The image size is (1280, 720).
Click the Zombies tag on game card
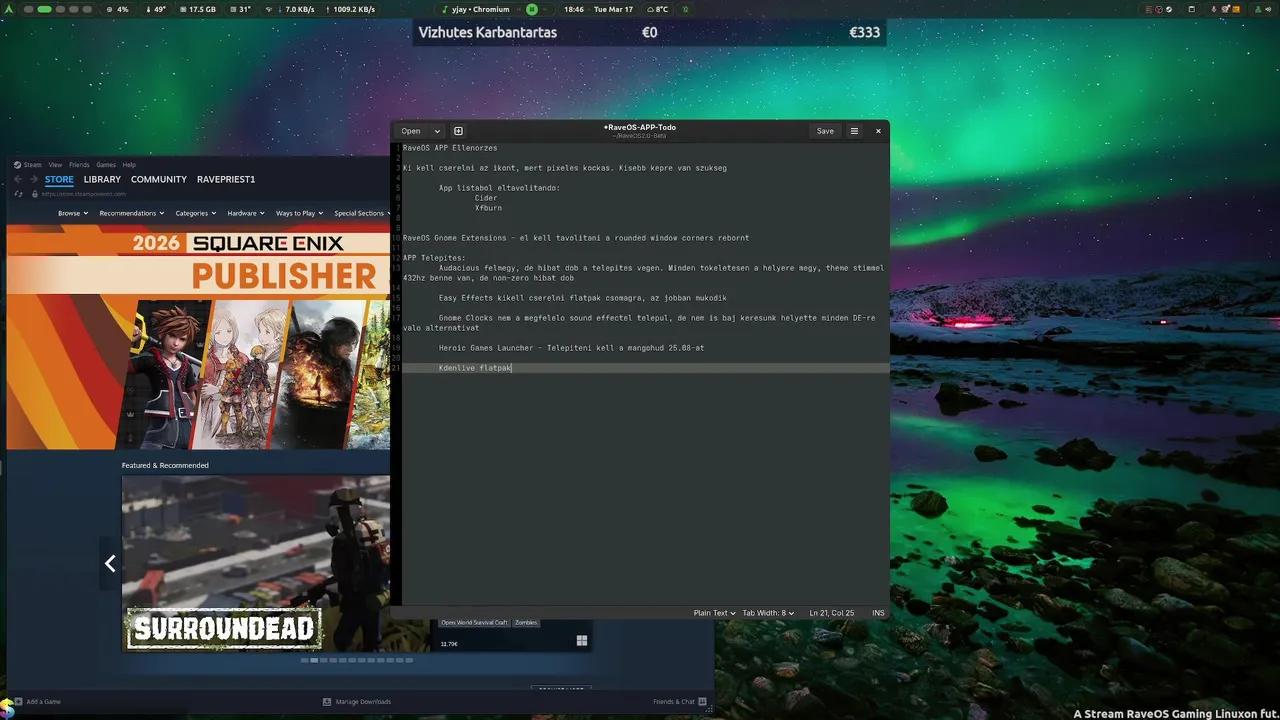[x=526, y=623]
